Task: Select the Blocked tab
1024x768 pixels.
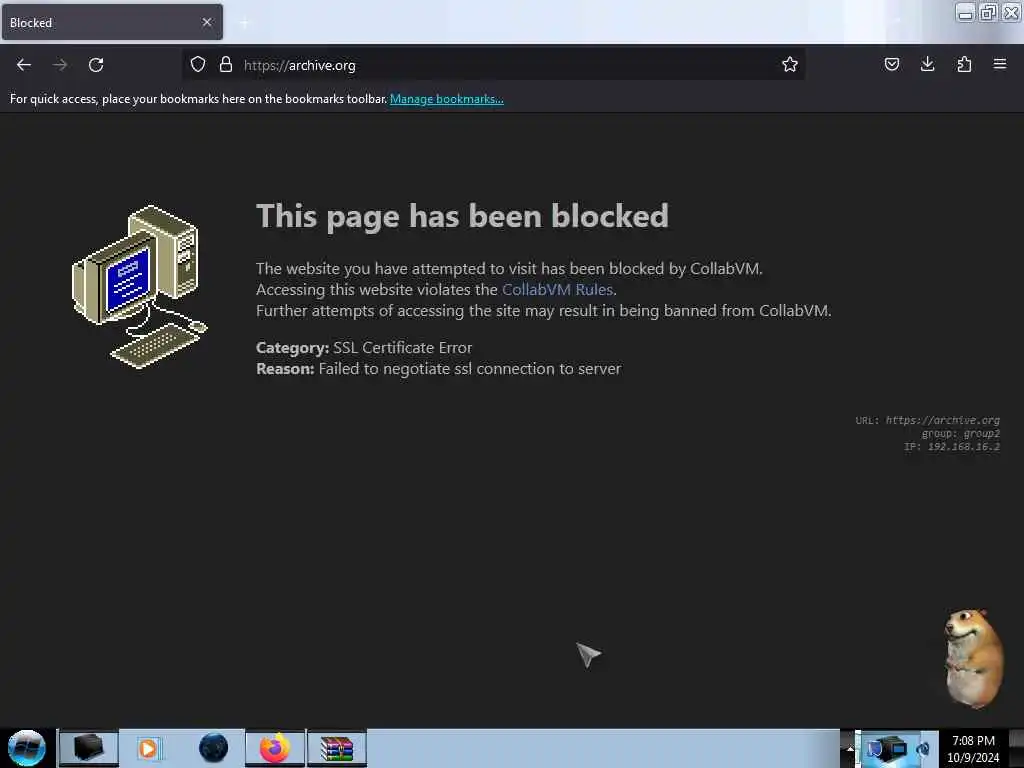Action: pyautogui.click(x=112, y=22)
